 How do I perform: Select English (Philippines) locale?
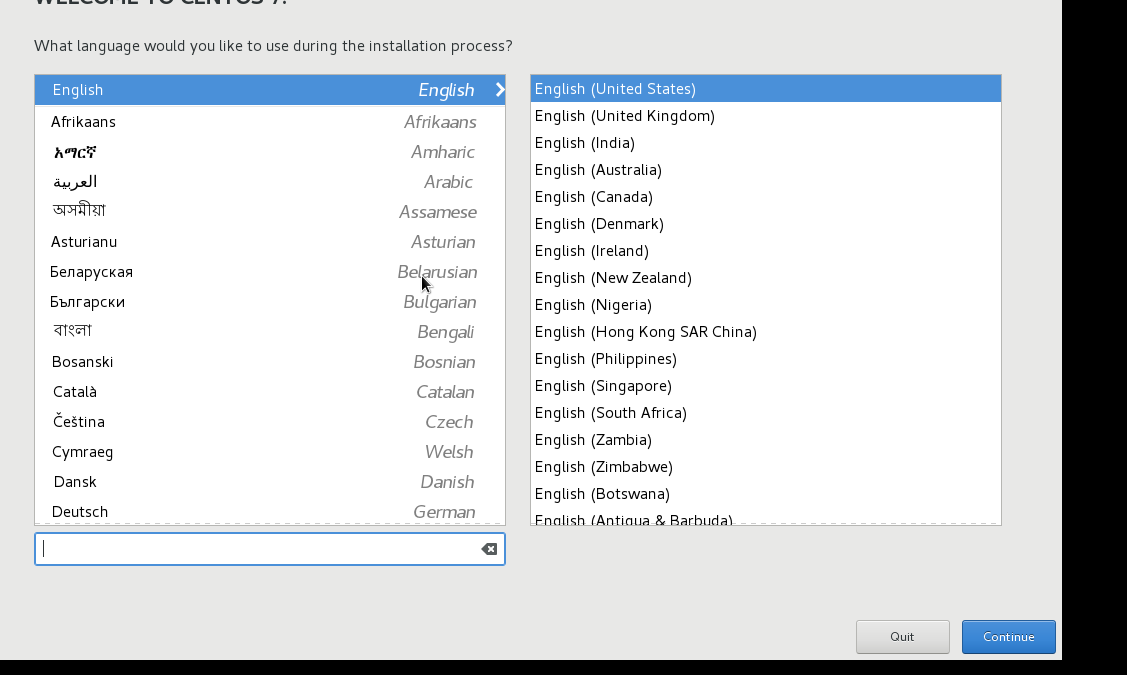[x=765, y=359]
